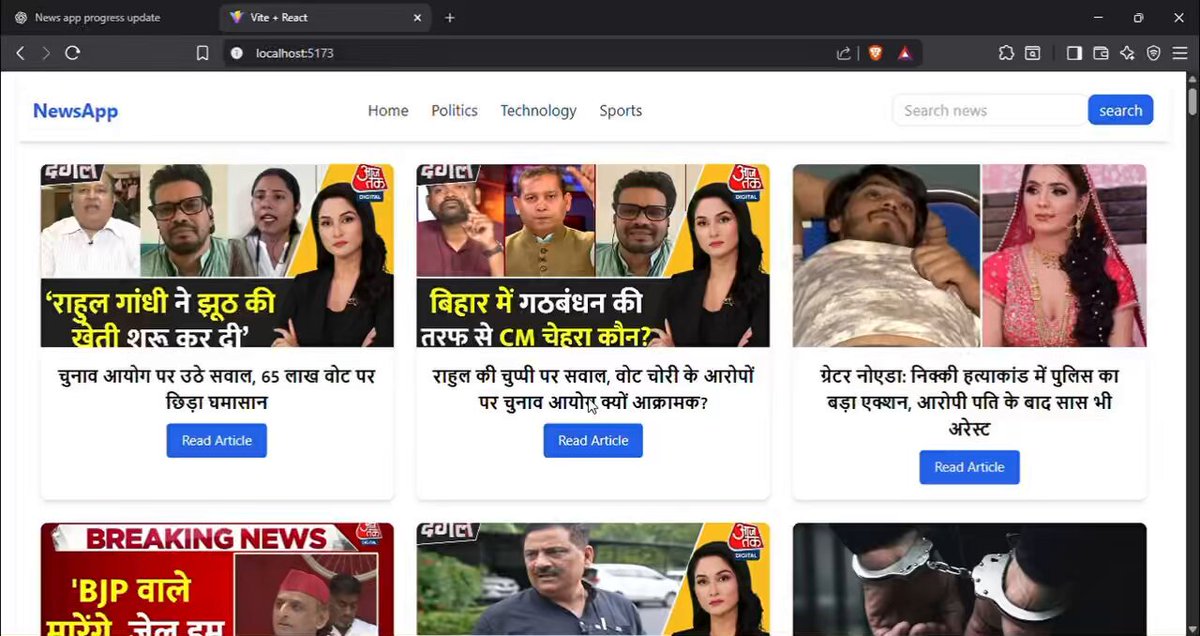Open thumbnail of man and bride in red
Image resolution: width=1200 pixels, height=636 pixels.
click(x=969, y=255)
